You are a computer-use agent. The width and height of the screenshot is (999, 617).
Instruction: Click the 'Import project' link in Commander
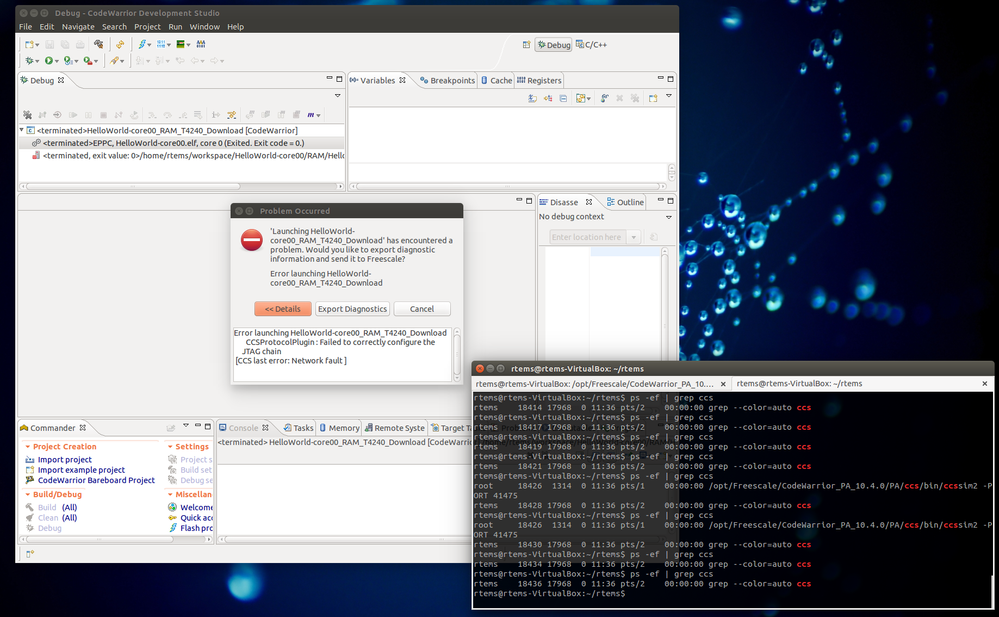tap(64, 460)
